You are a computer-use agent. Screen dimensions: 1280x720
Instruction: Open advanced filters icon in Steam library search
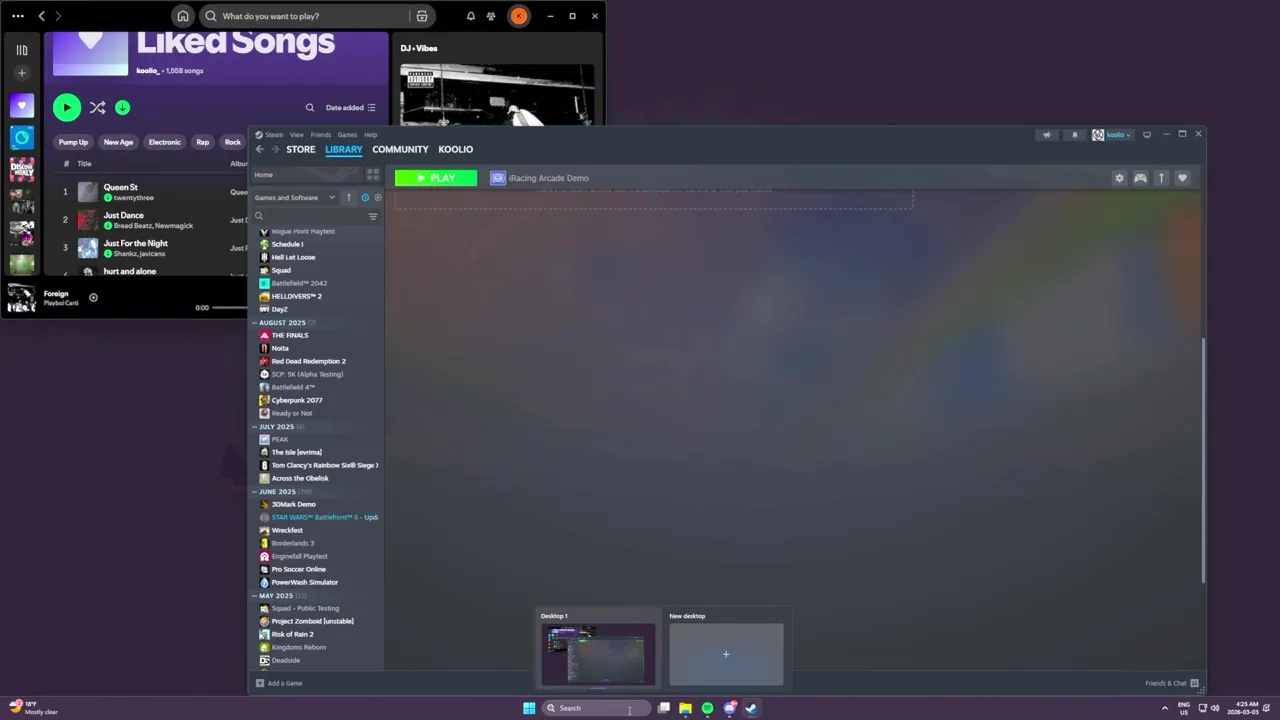[x=373, y=216]
